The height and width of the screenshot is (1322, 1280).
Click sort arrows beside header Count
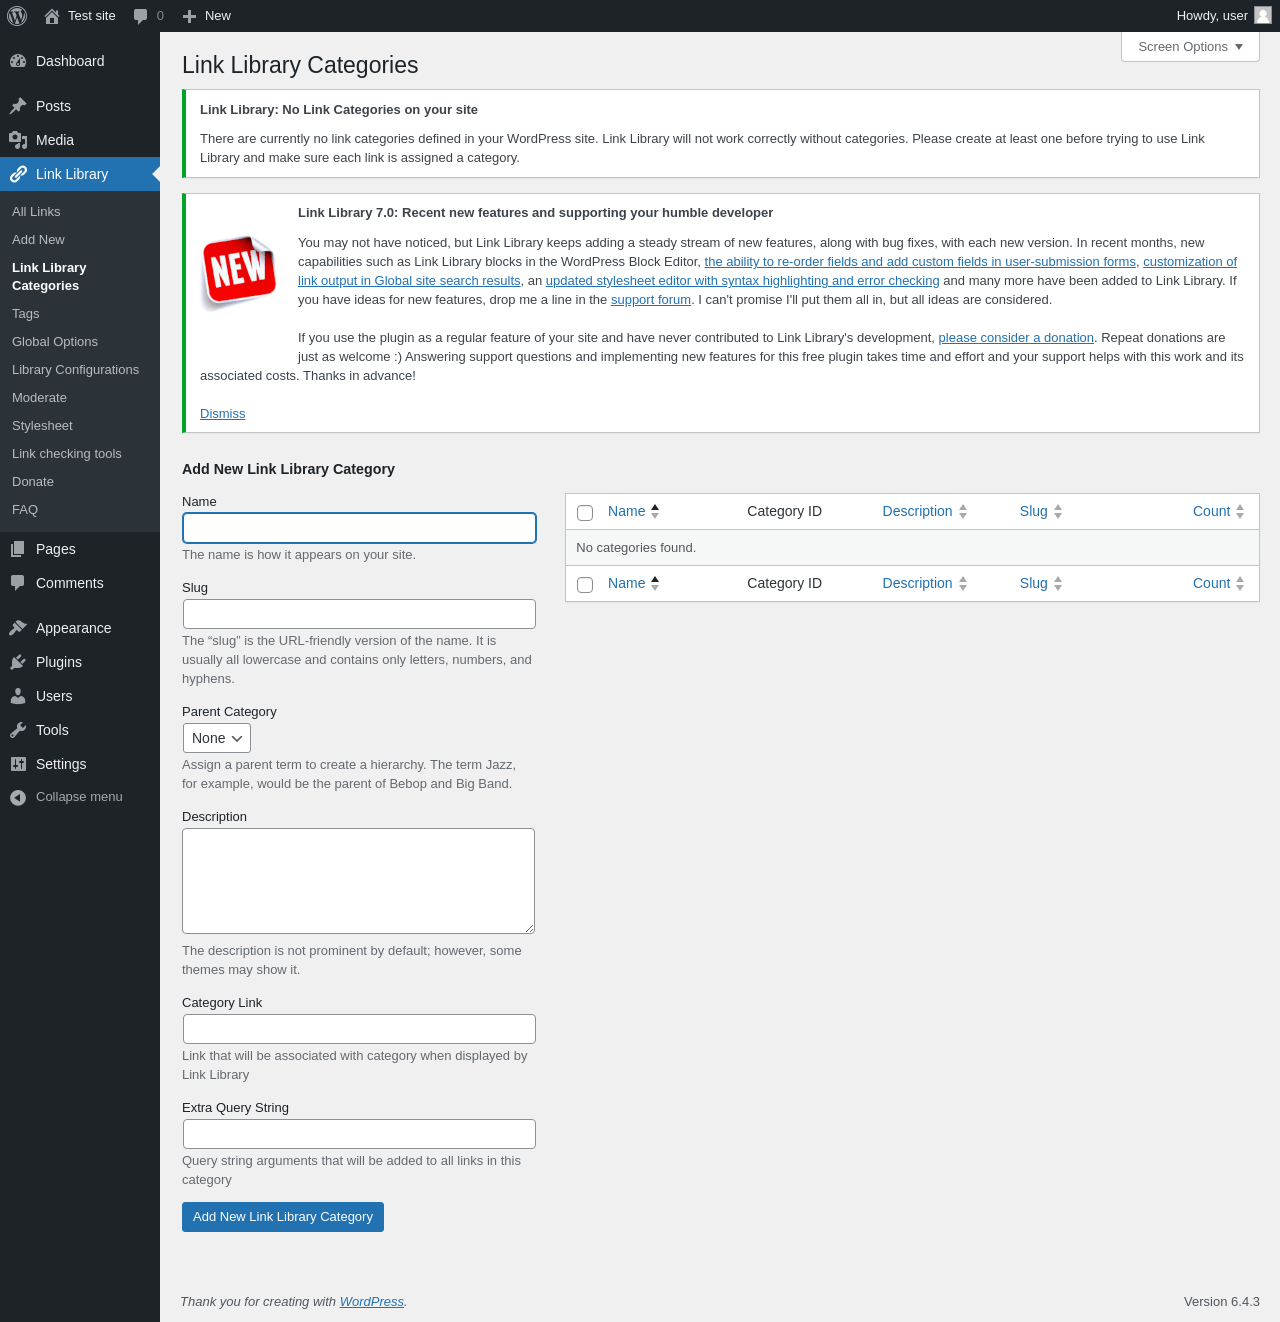click(1240, 511)
